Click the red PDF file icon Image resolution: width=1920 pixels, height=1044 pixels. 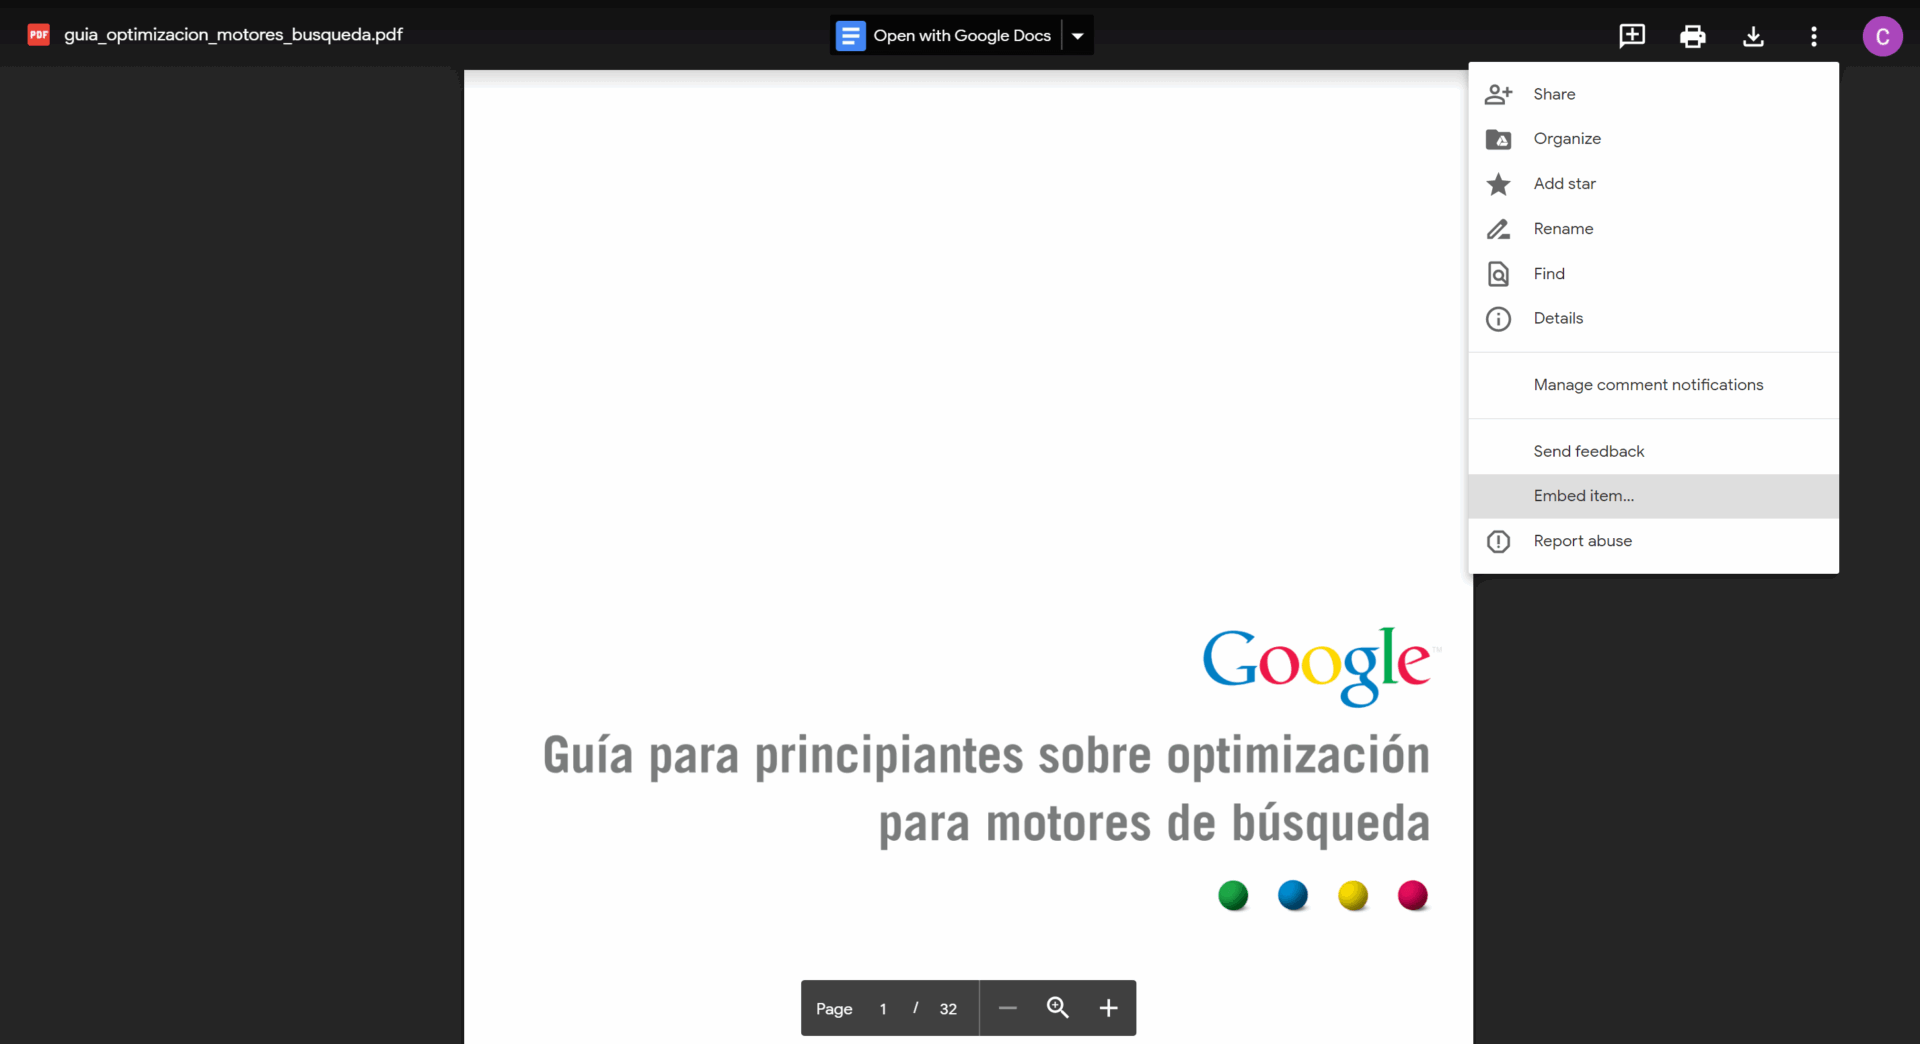pyautogui.click(x=38, y=35)
